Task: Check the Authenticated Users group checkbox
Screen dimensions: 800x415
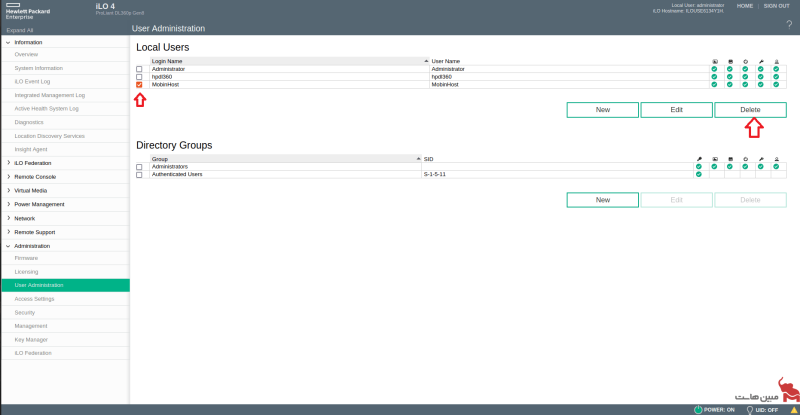Action: coord(139,175)
